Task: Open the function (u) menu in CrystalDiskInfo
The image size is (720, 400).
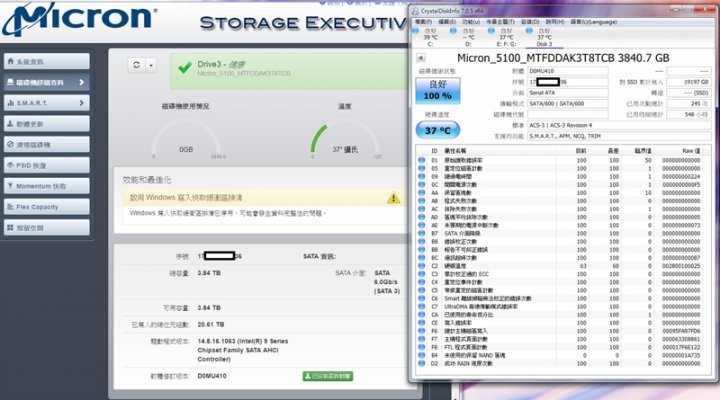Action: (471, 22)
